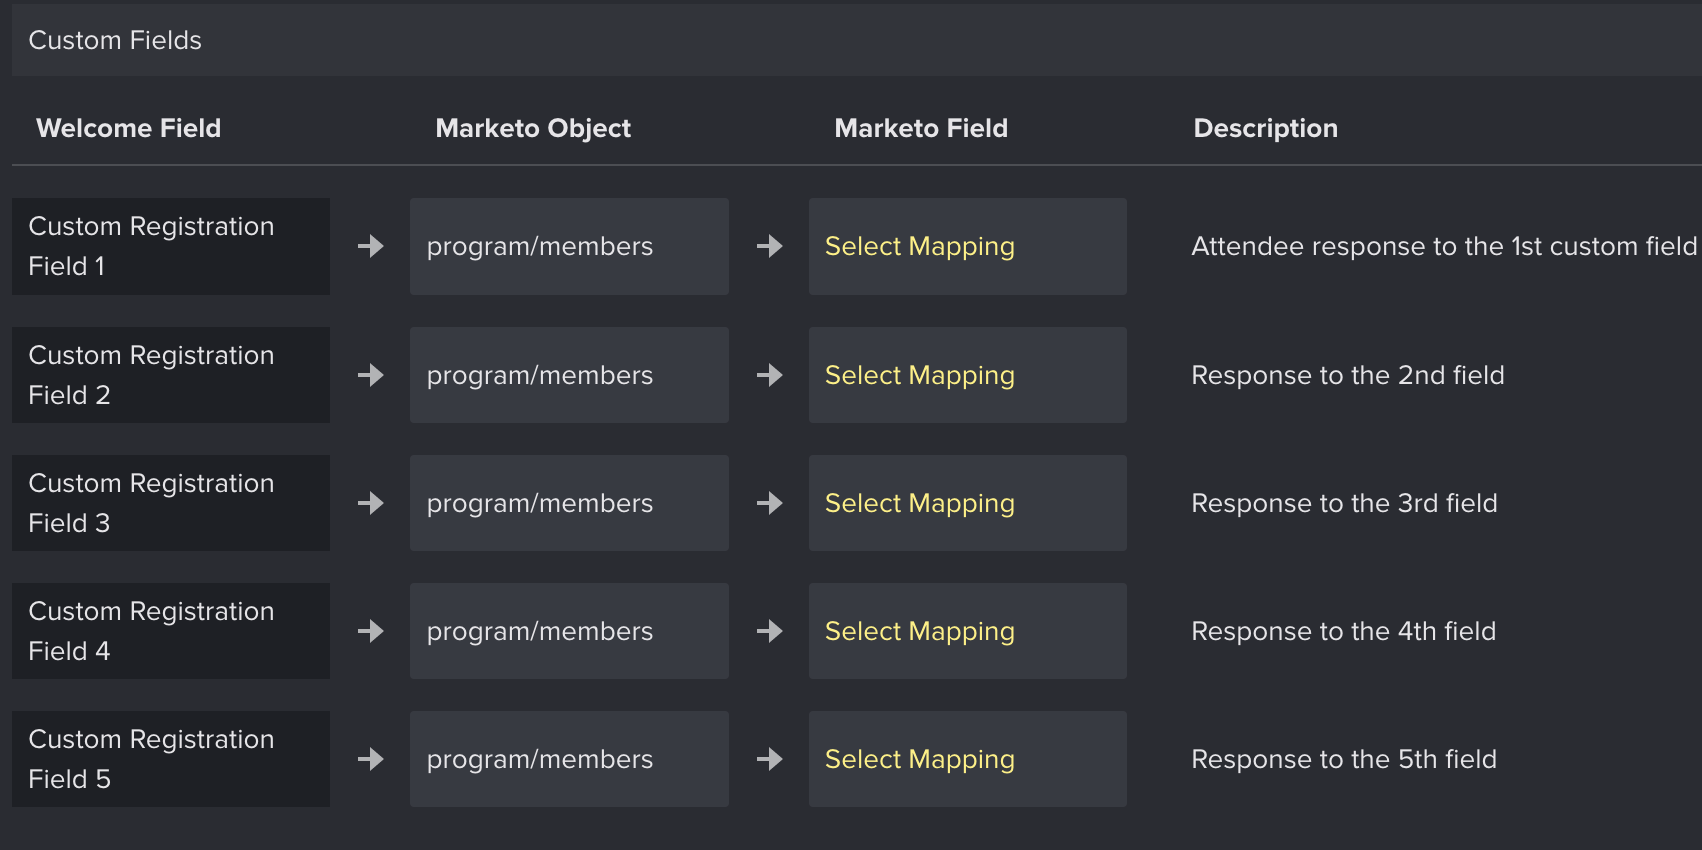Screen dimensions: 1702x850
Task: Click program/members object in Field 4 row
Action: click(569, 631)
